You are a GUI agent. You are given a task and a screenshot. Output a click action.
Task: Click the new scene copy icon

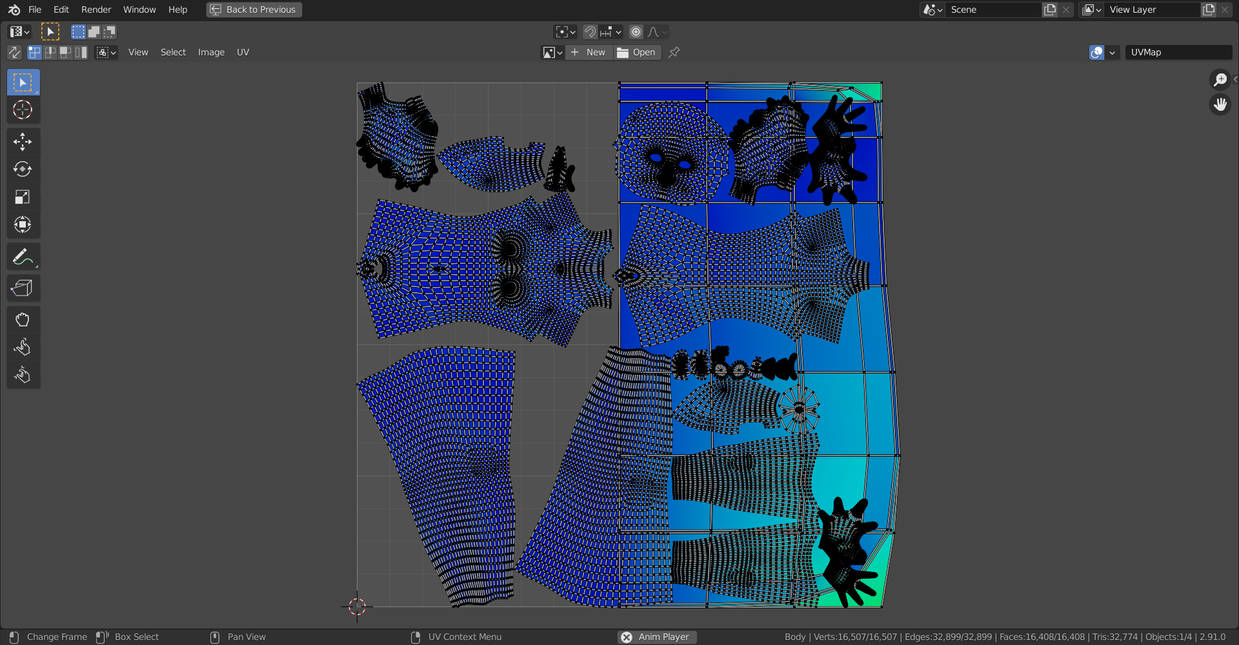1050,10
